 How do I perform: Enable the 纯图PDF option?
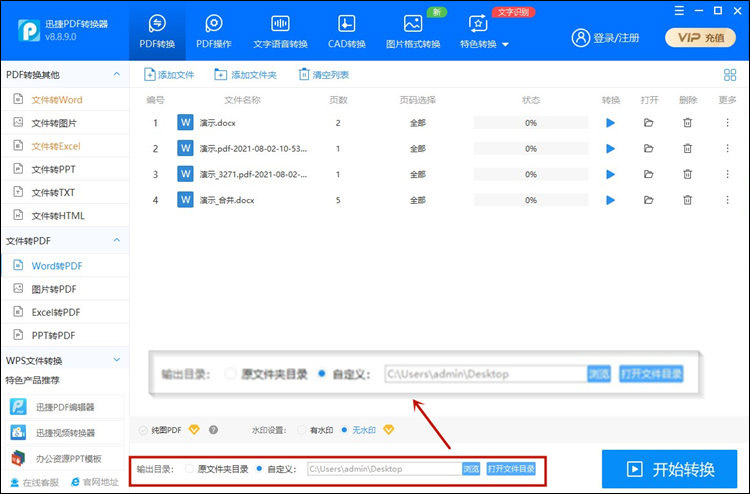click(143, 430)
